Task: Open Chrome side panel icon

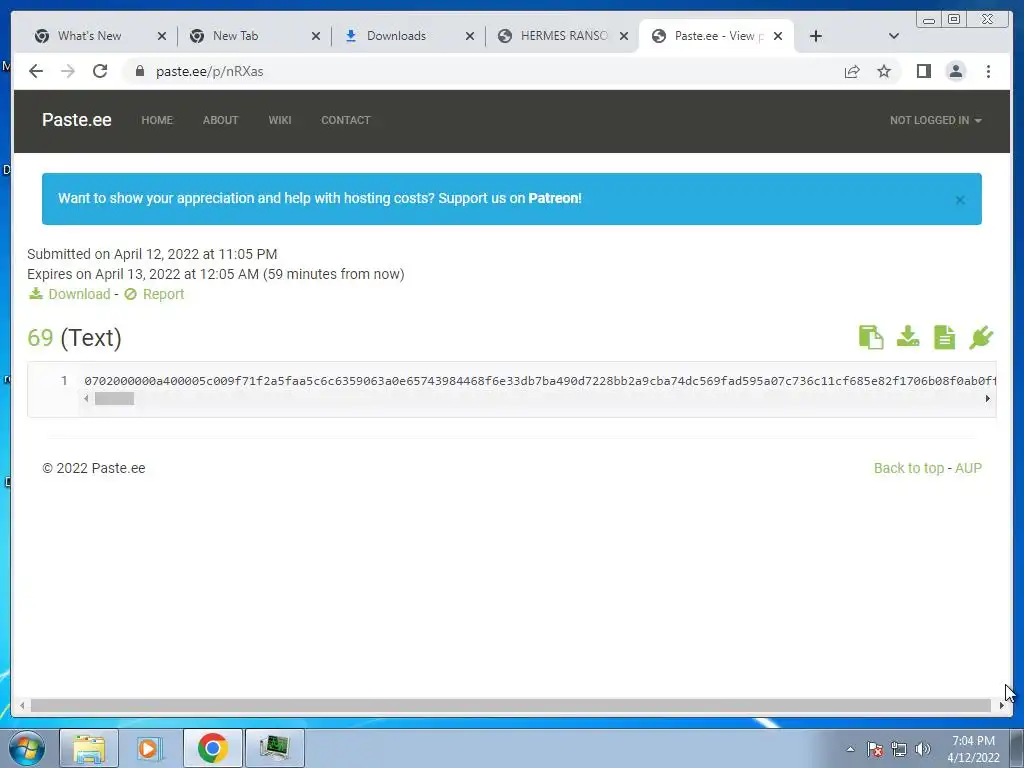Action: (923, 71)
